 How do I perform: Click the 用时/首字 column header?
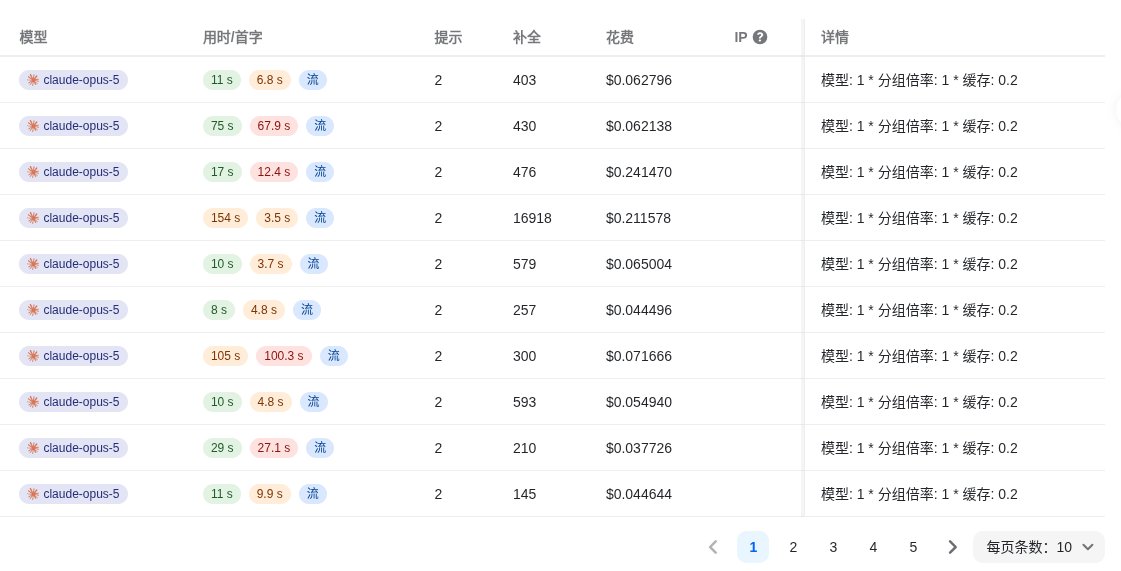point(232,37)
